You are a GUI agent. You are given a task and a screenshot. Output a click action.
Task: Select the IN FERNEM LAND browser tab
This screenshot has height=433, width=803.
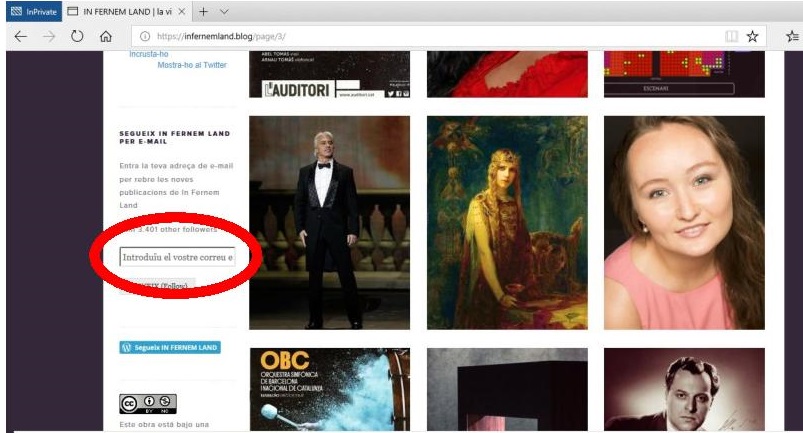pyautogui.click(x=120, y=11)
